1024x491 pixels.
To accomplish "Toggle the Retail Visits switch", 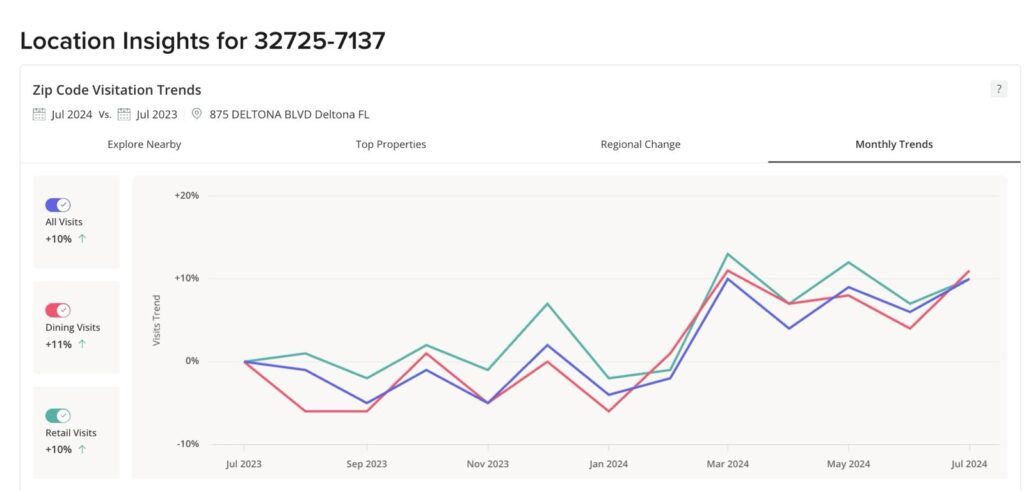I will pyautogui.click(x=58, y=416).
